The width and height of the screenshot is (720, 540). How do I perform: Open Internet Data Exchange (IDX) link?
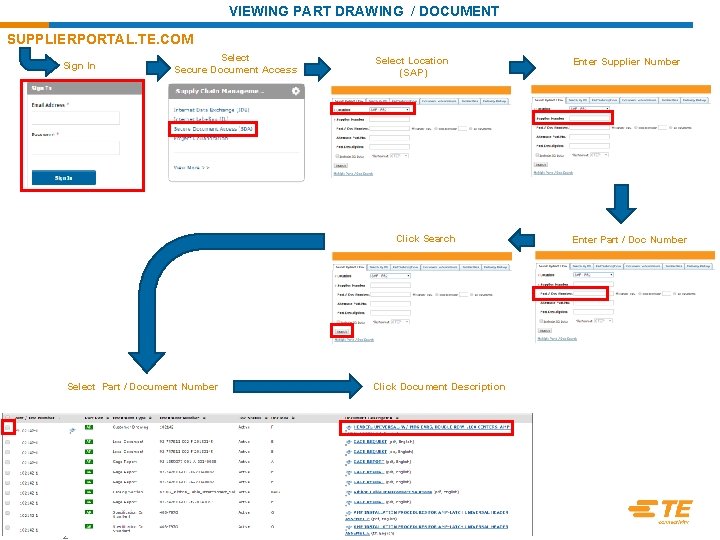(211, 110)
